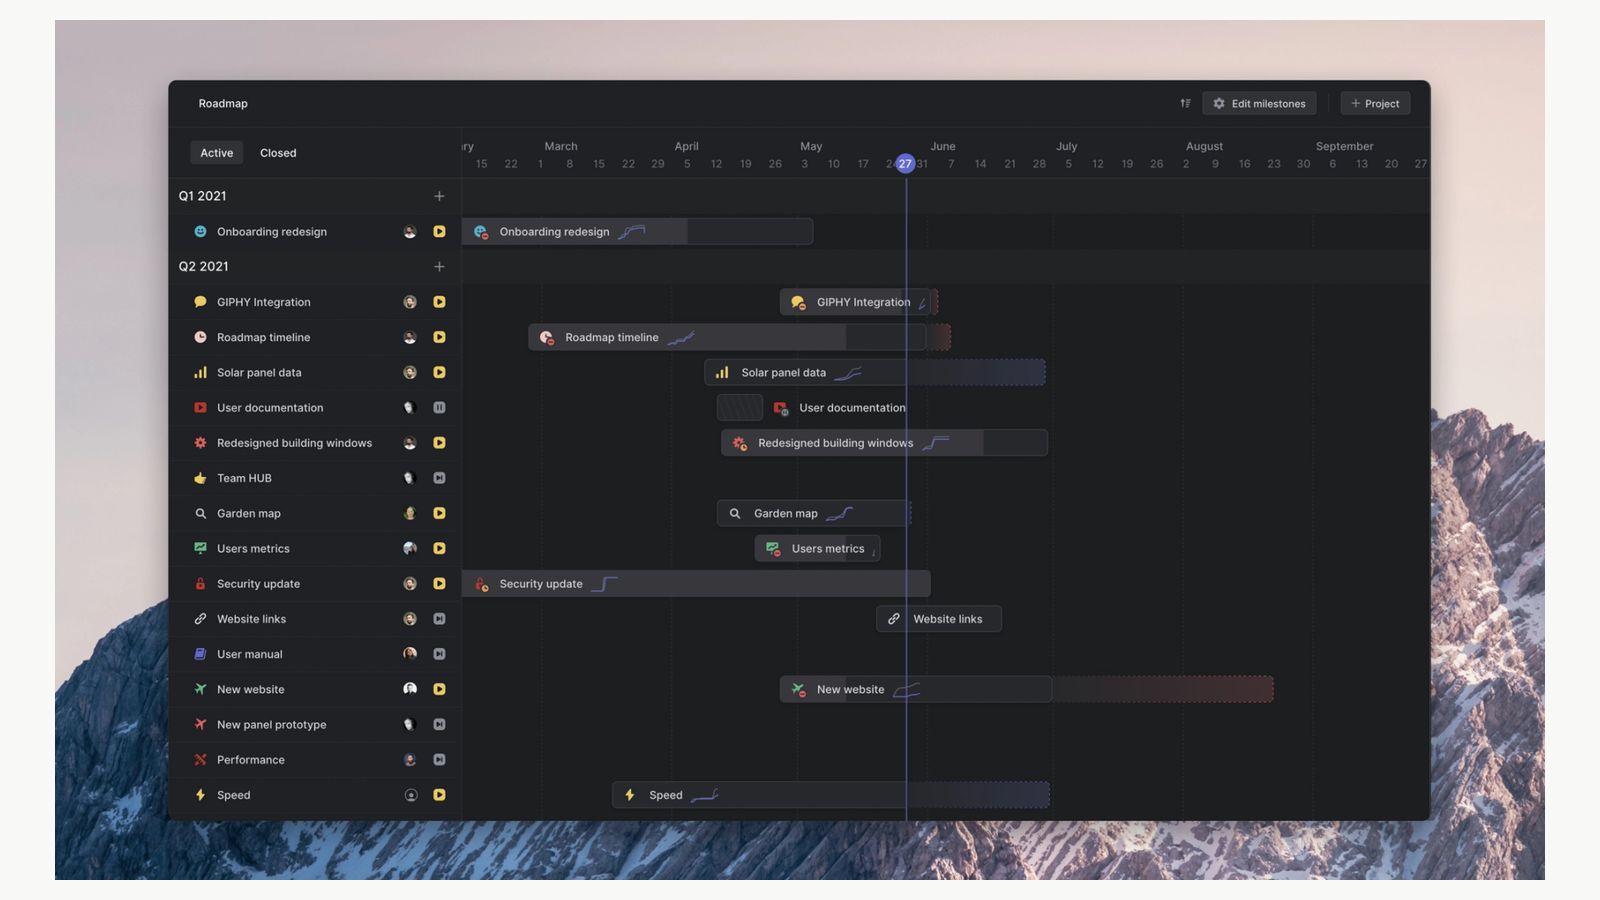
Task: Open the assignee avatar for Solar panel data
Action: pos(410,372)
